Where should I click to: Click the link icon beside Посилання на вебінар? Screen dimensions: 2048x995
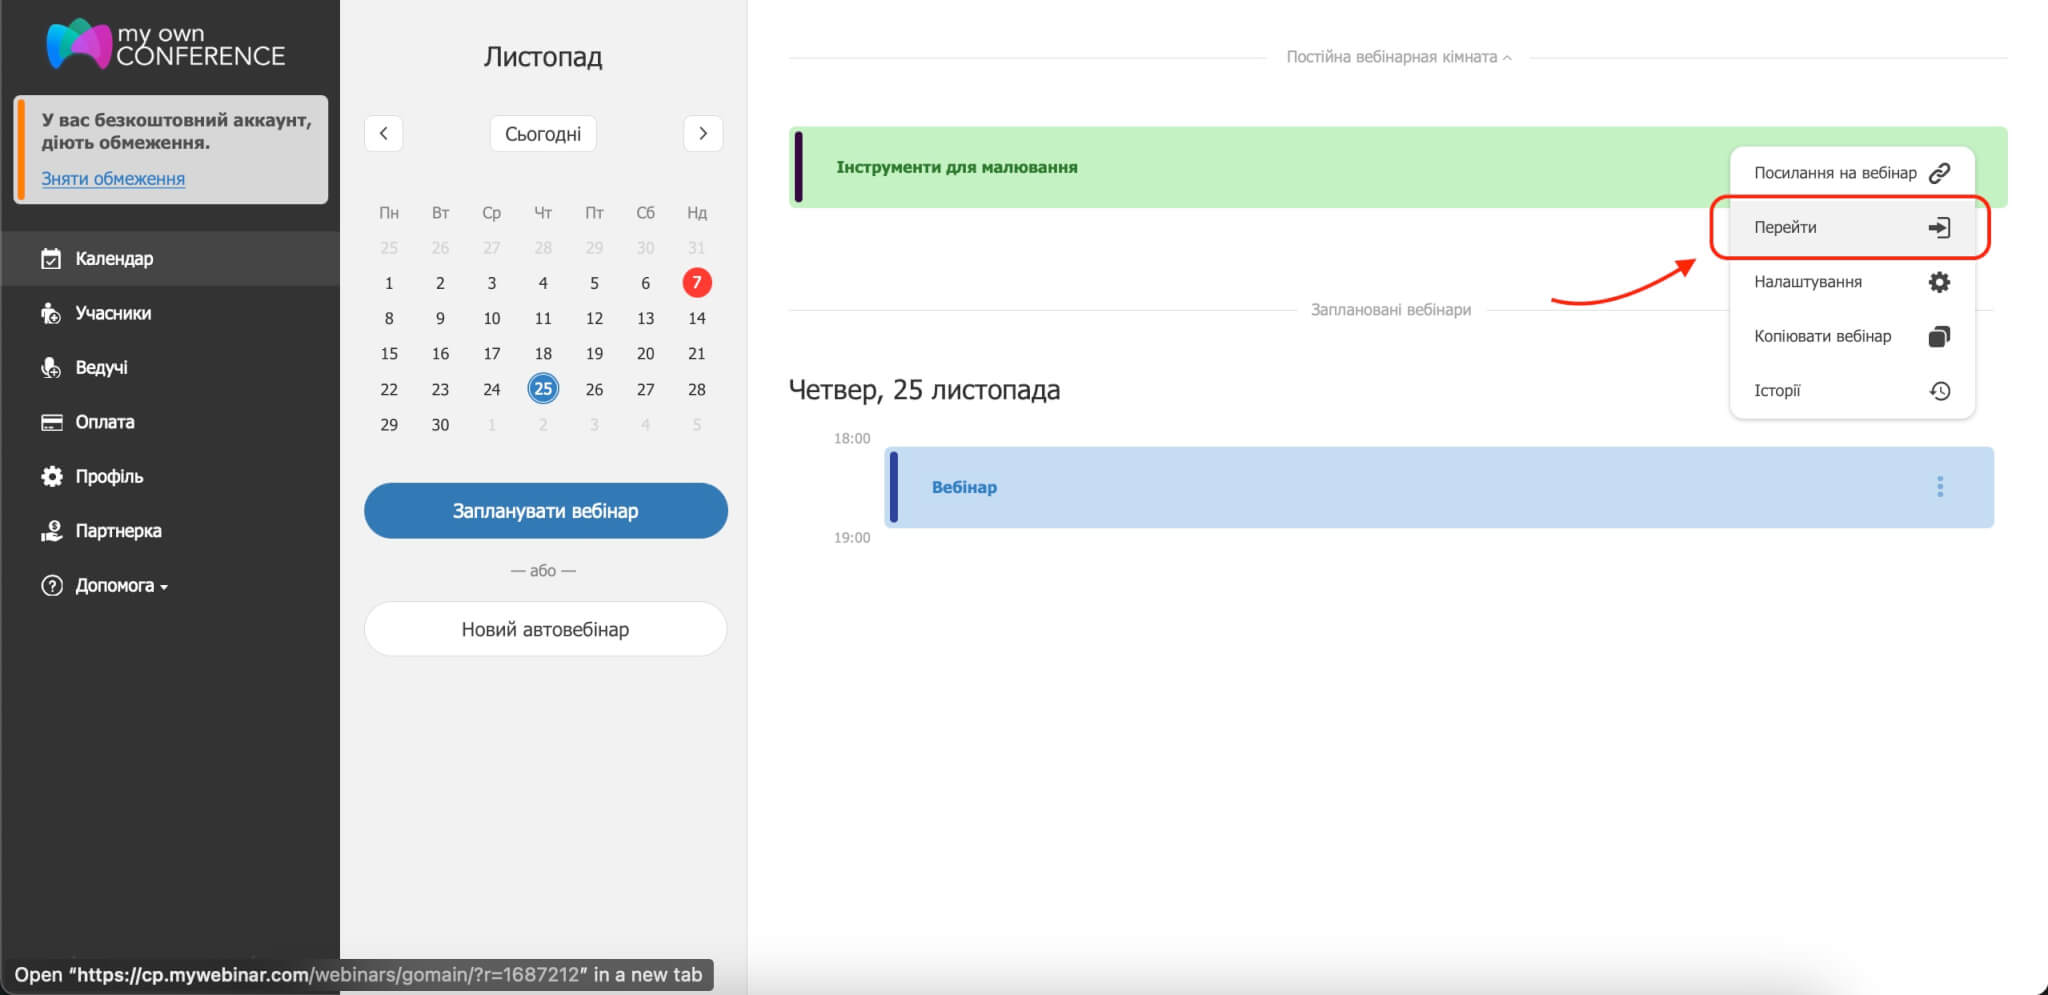pyautogui.click(x=1938, y=173)
